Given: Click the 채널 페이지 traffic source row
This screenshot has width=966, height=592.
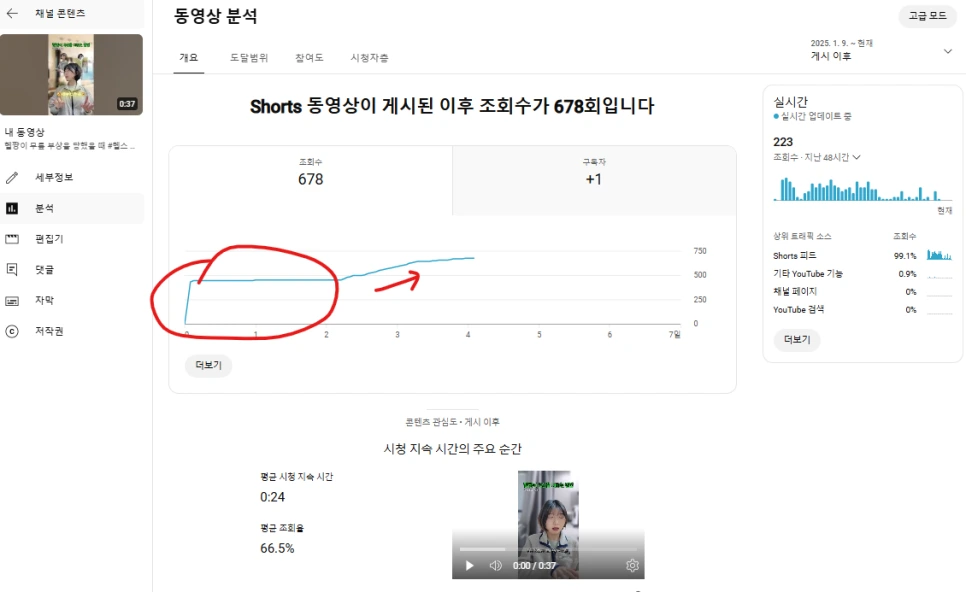Looking at the screenshot, I should 862,291.
